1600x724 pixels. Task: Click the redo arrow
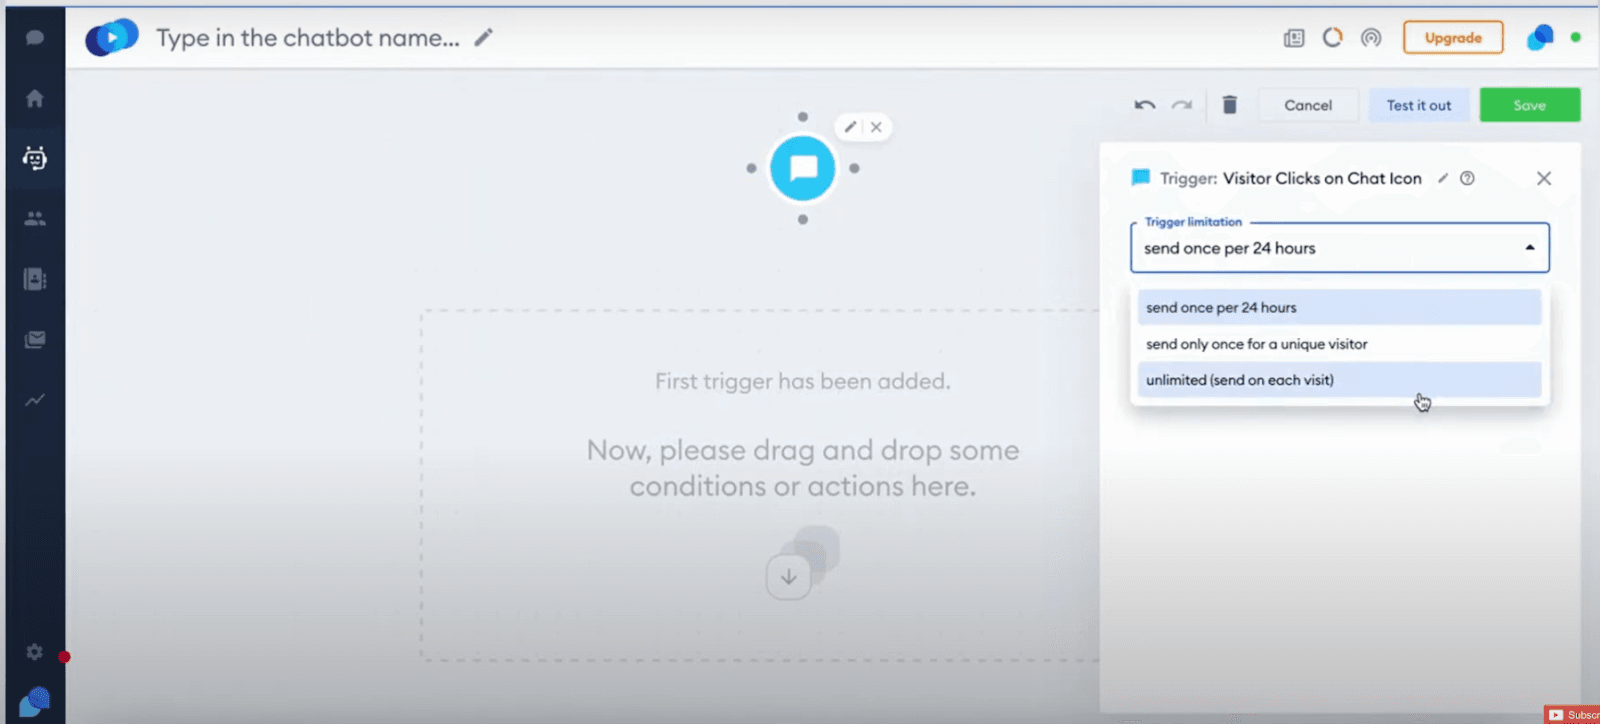pos(1182,105)
